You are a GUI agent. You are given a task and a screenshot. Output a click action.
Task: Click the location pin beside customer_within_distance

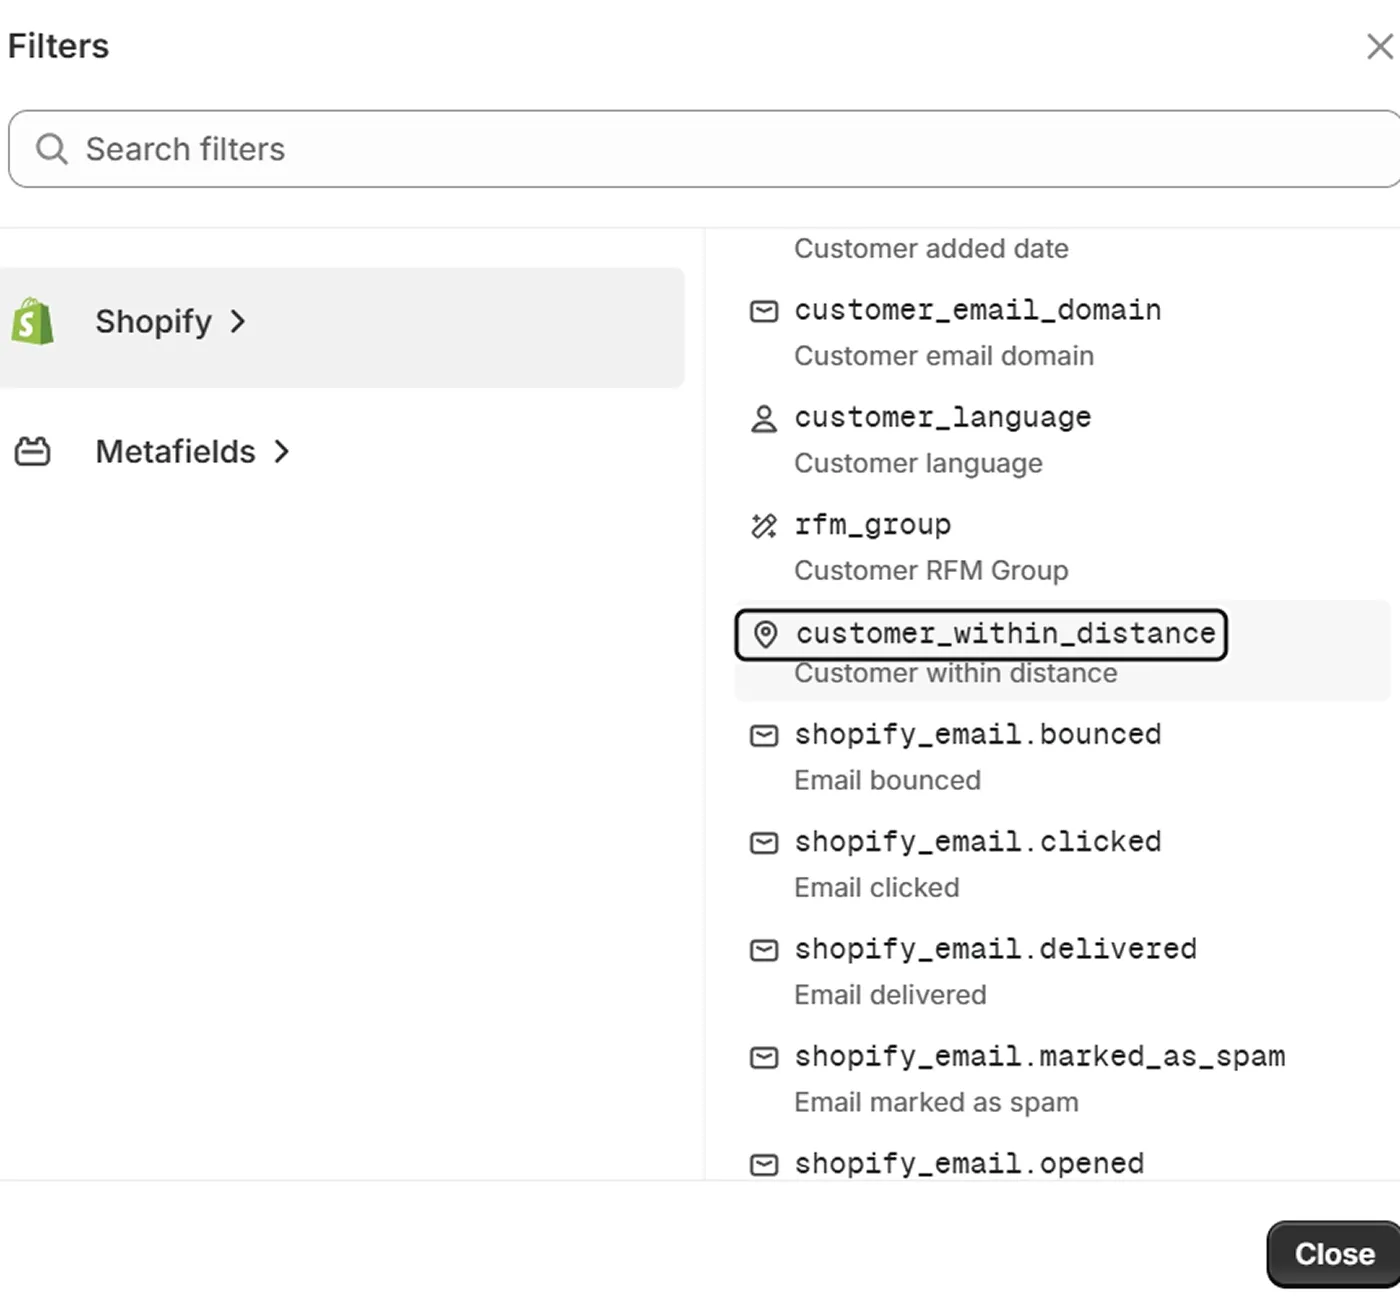765,635
